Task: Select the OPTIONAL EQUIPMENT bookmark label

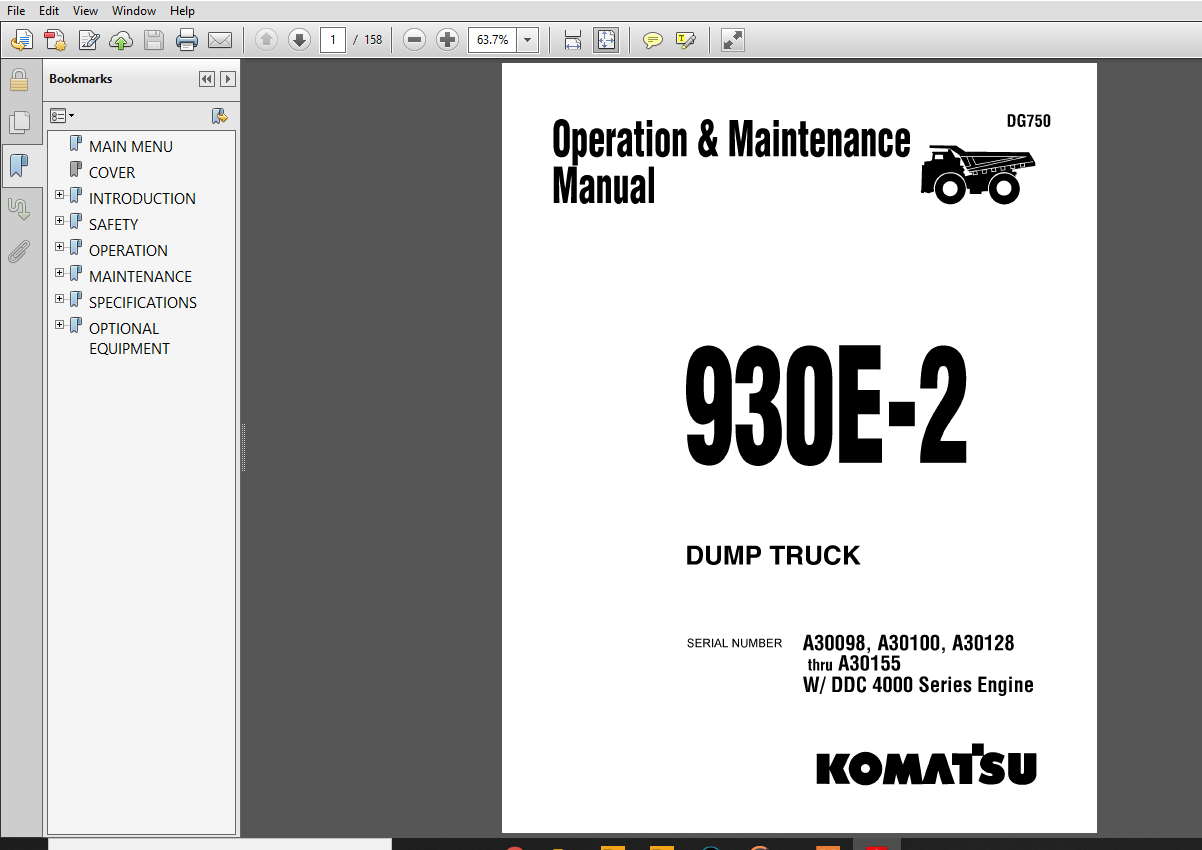Action: pos(129,338)
